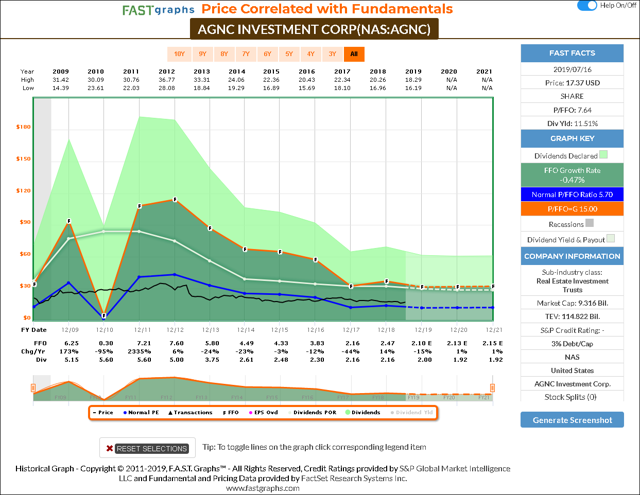Toggle the Dividends POR legend item
640x495 pixels.
tap(312, 413)
